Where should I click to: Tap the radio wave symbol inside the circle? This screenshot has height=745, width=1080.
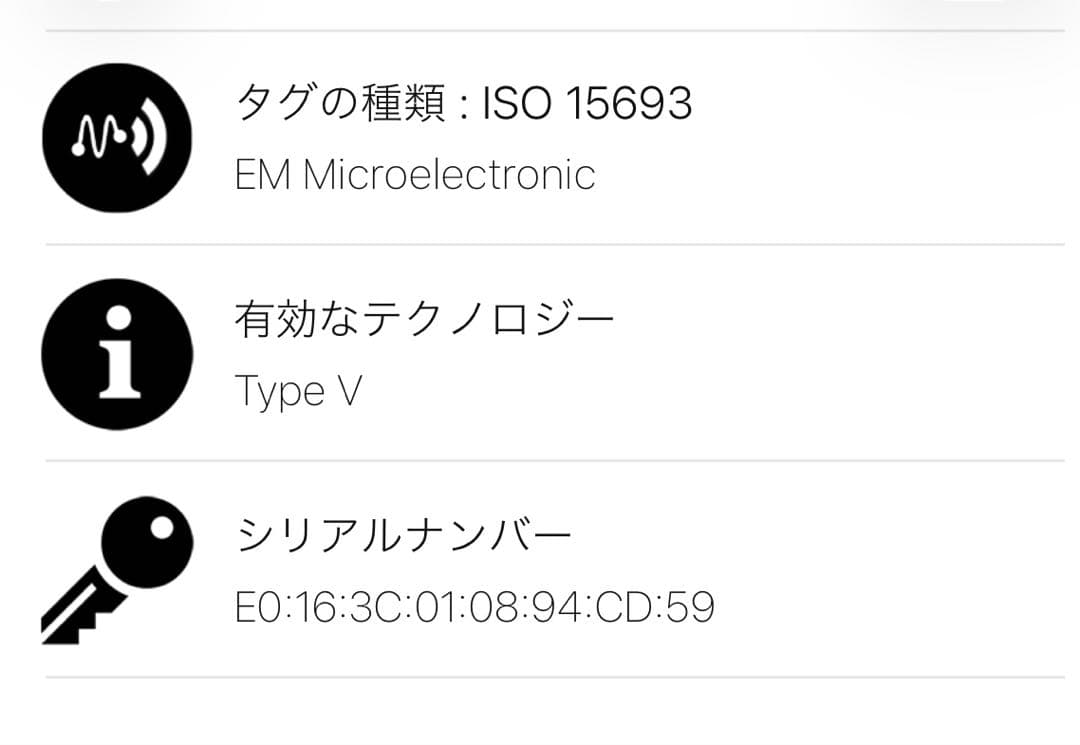(x=117, y=138)
